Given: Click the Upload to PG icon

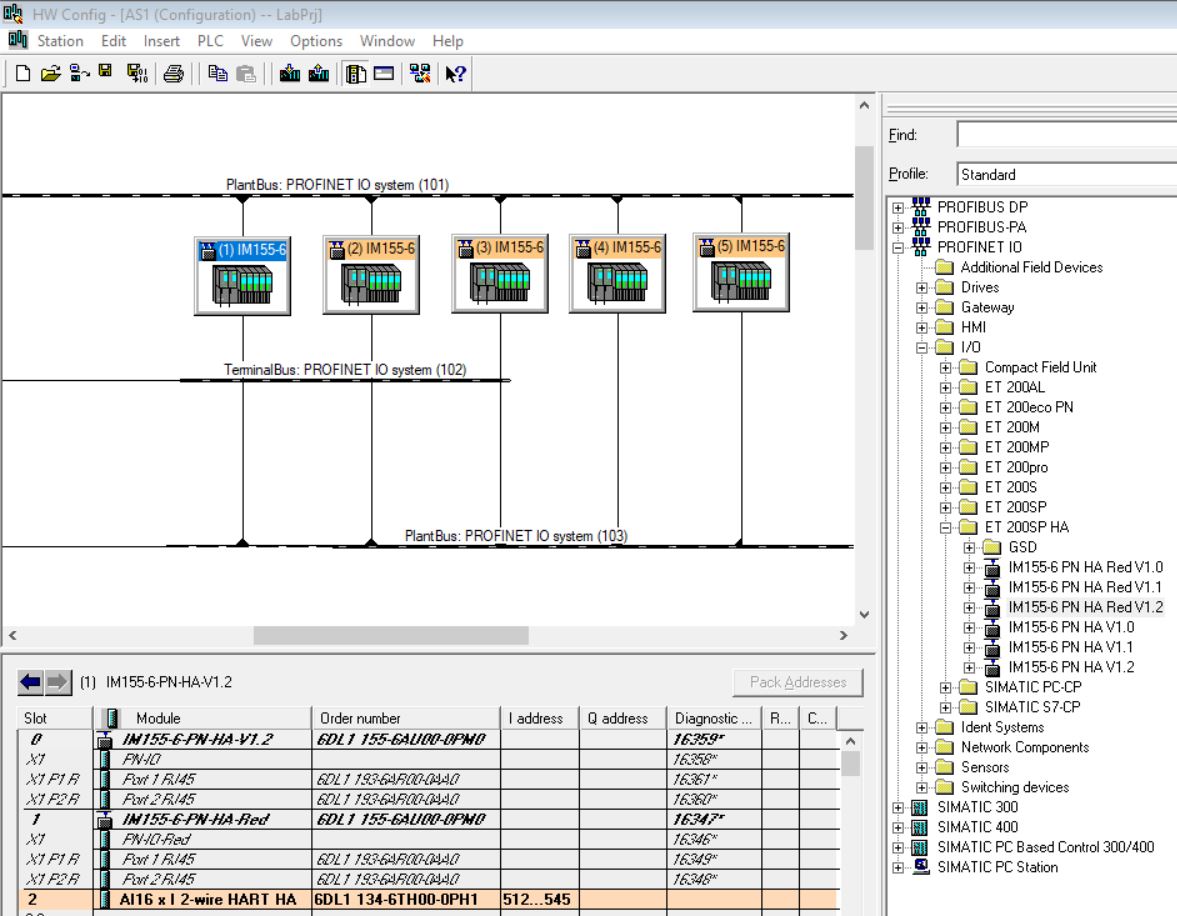Looking at the screenshot, I should [319, 73].
